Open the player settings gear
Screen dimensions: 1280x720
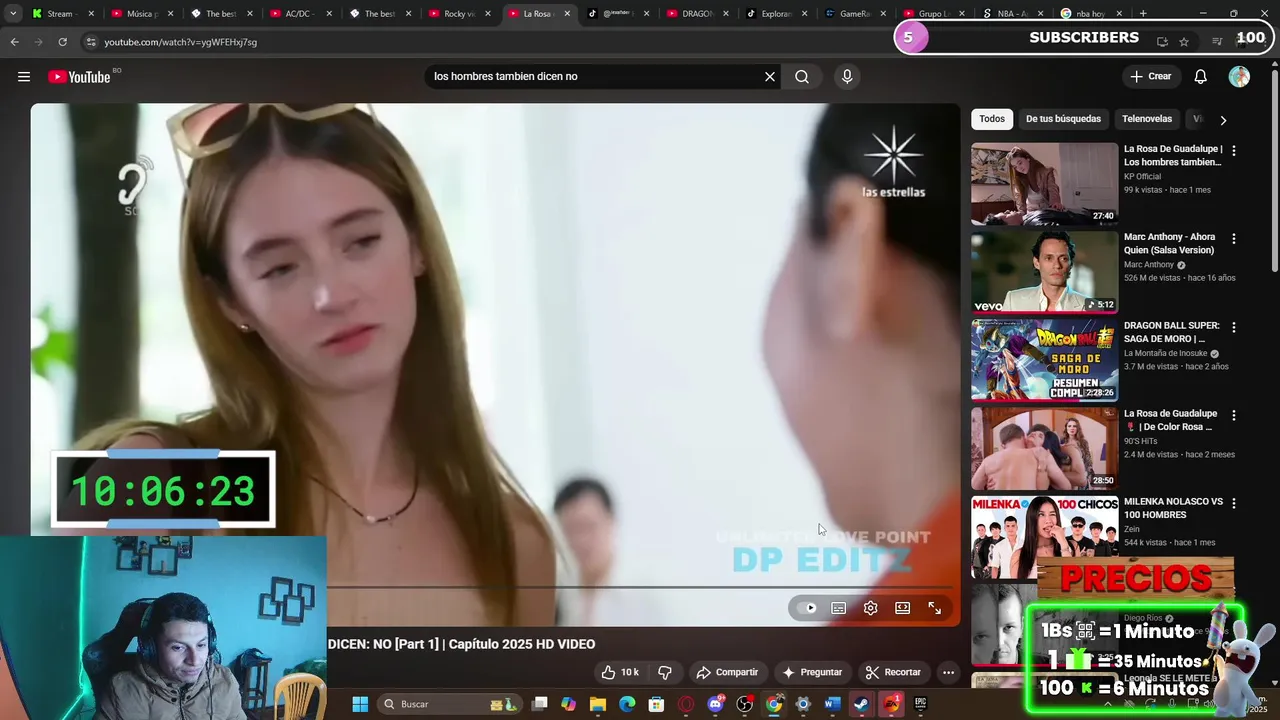(871, 608)
